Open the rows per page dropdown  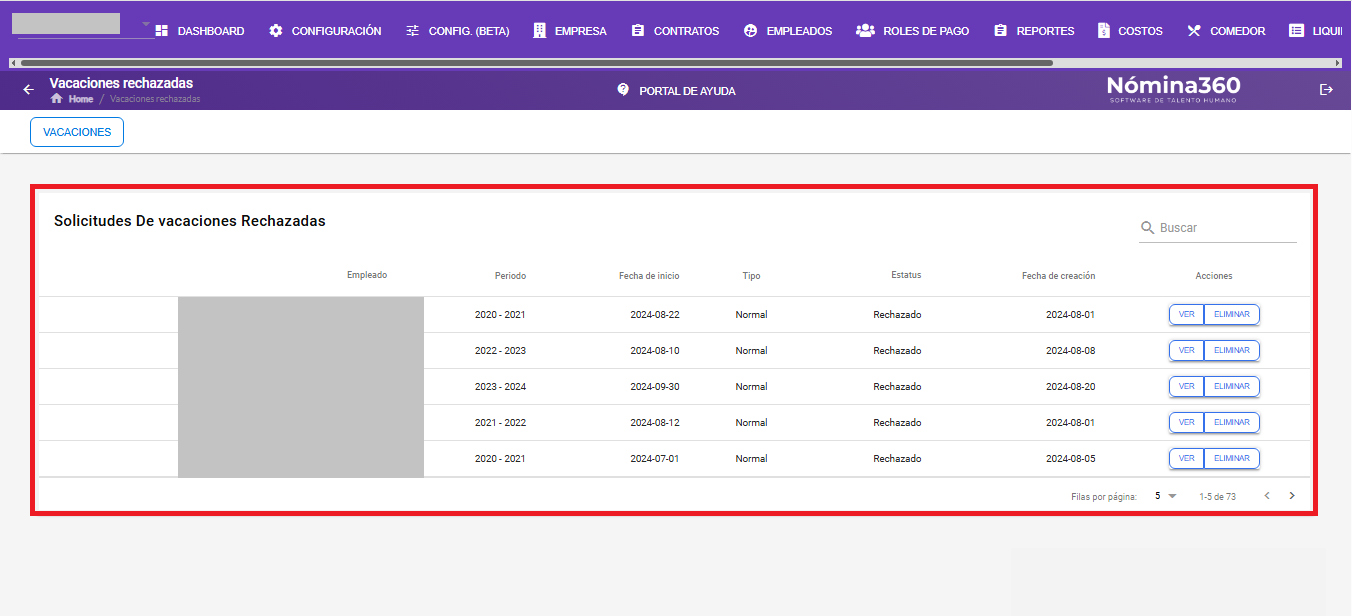1166,496
